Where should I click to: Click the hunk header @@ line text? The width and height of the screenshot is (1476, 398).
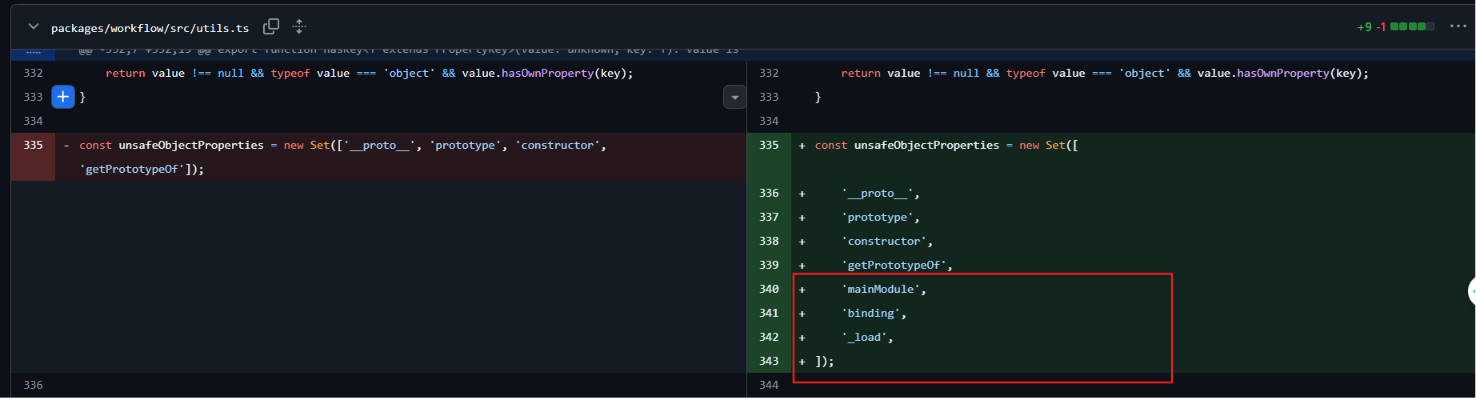(x=408, y=50)
